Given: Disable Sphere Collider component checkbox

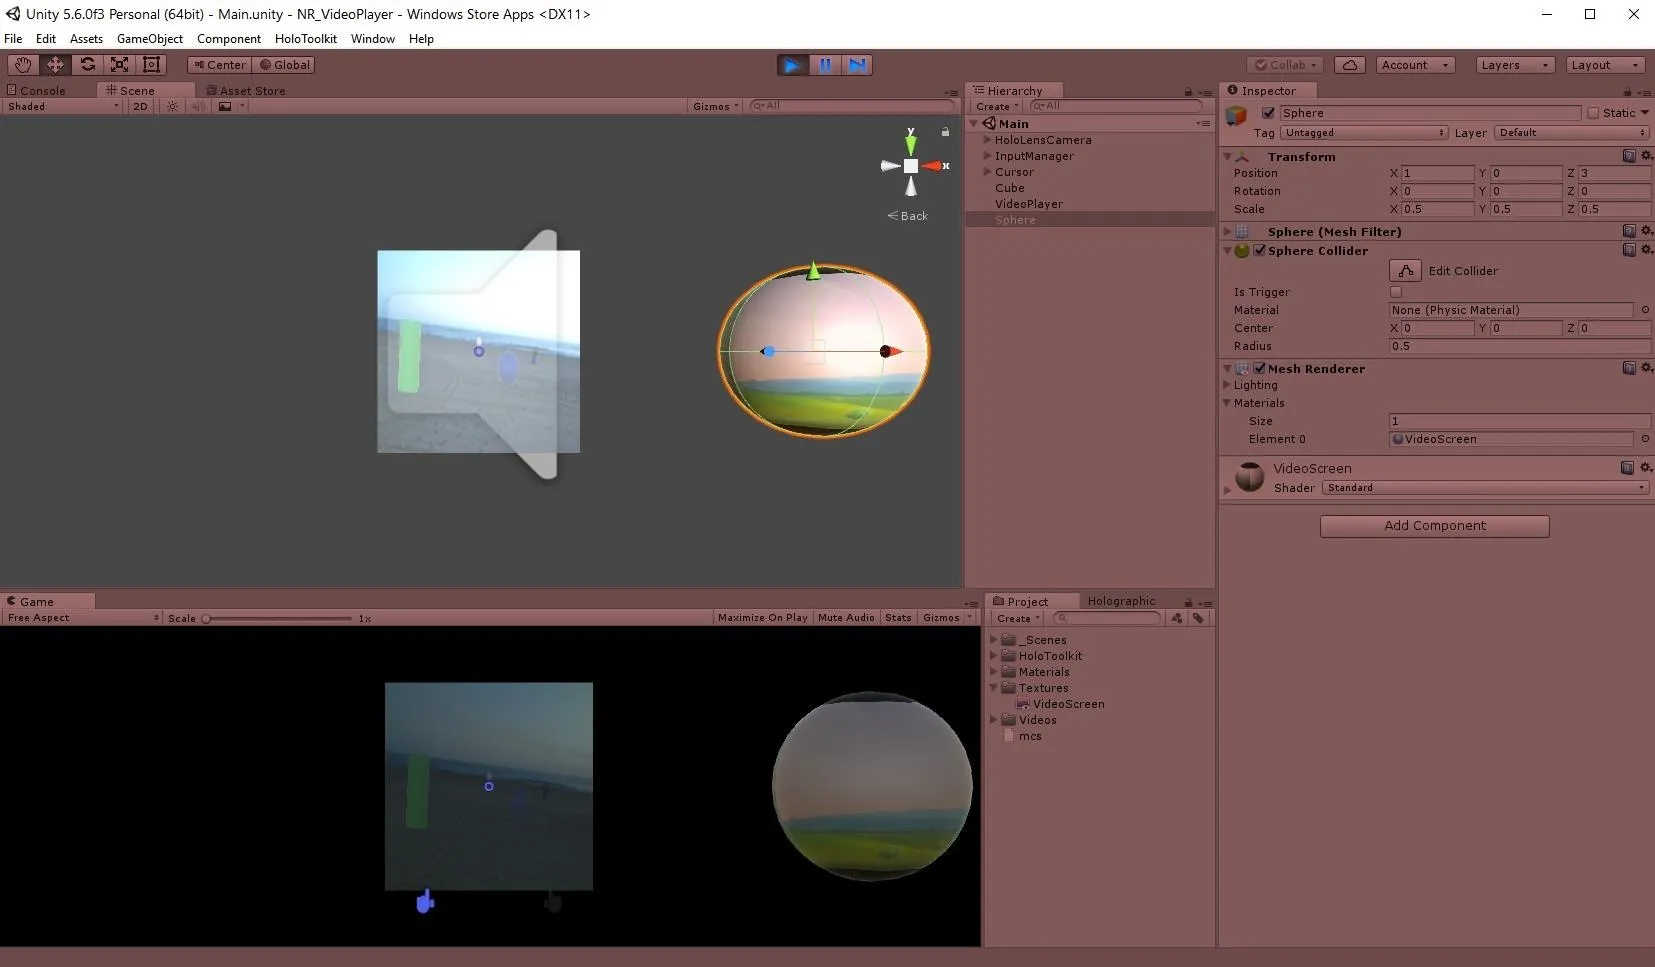Looking at the screenshot, I should pos(1260,250).
